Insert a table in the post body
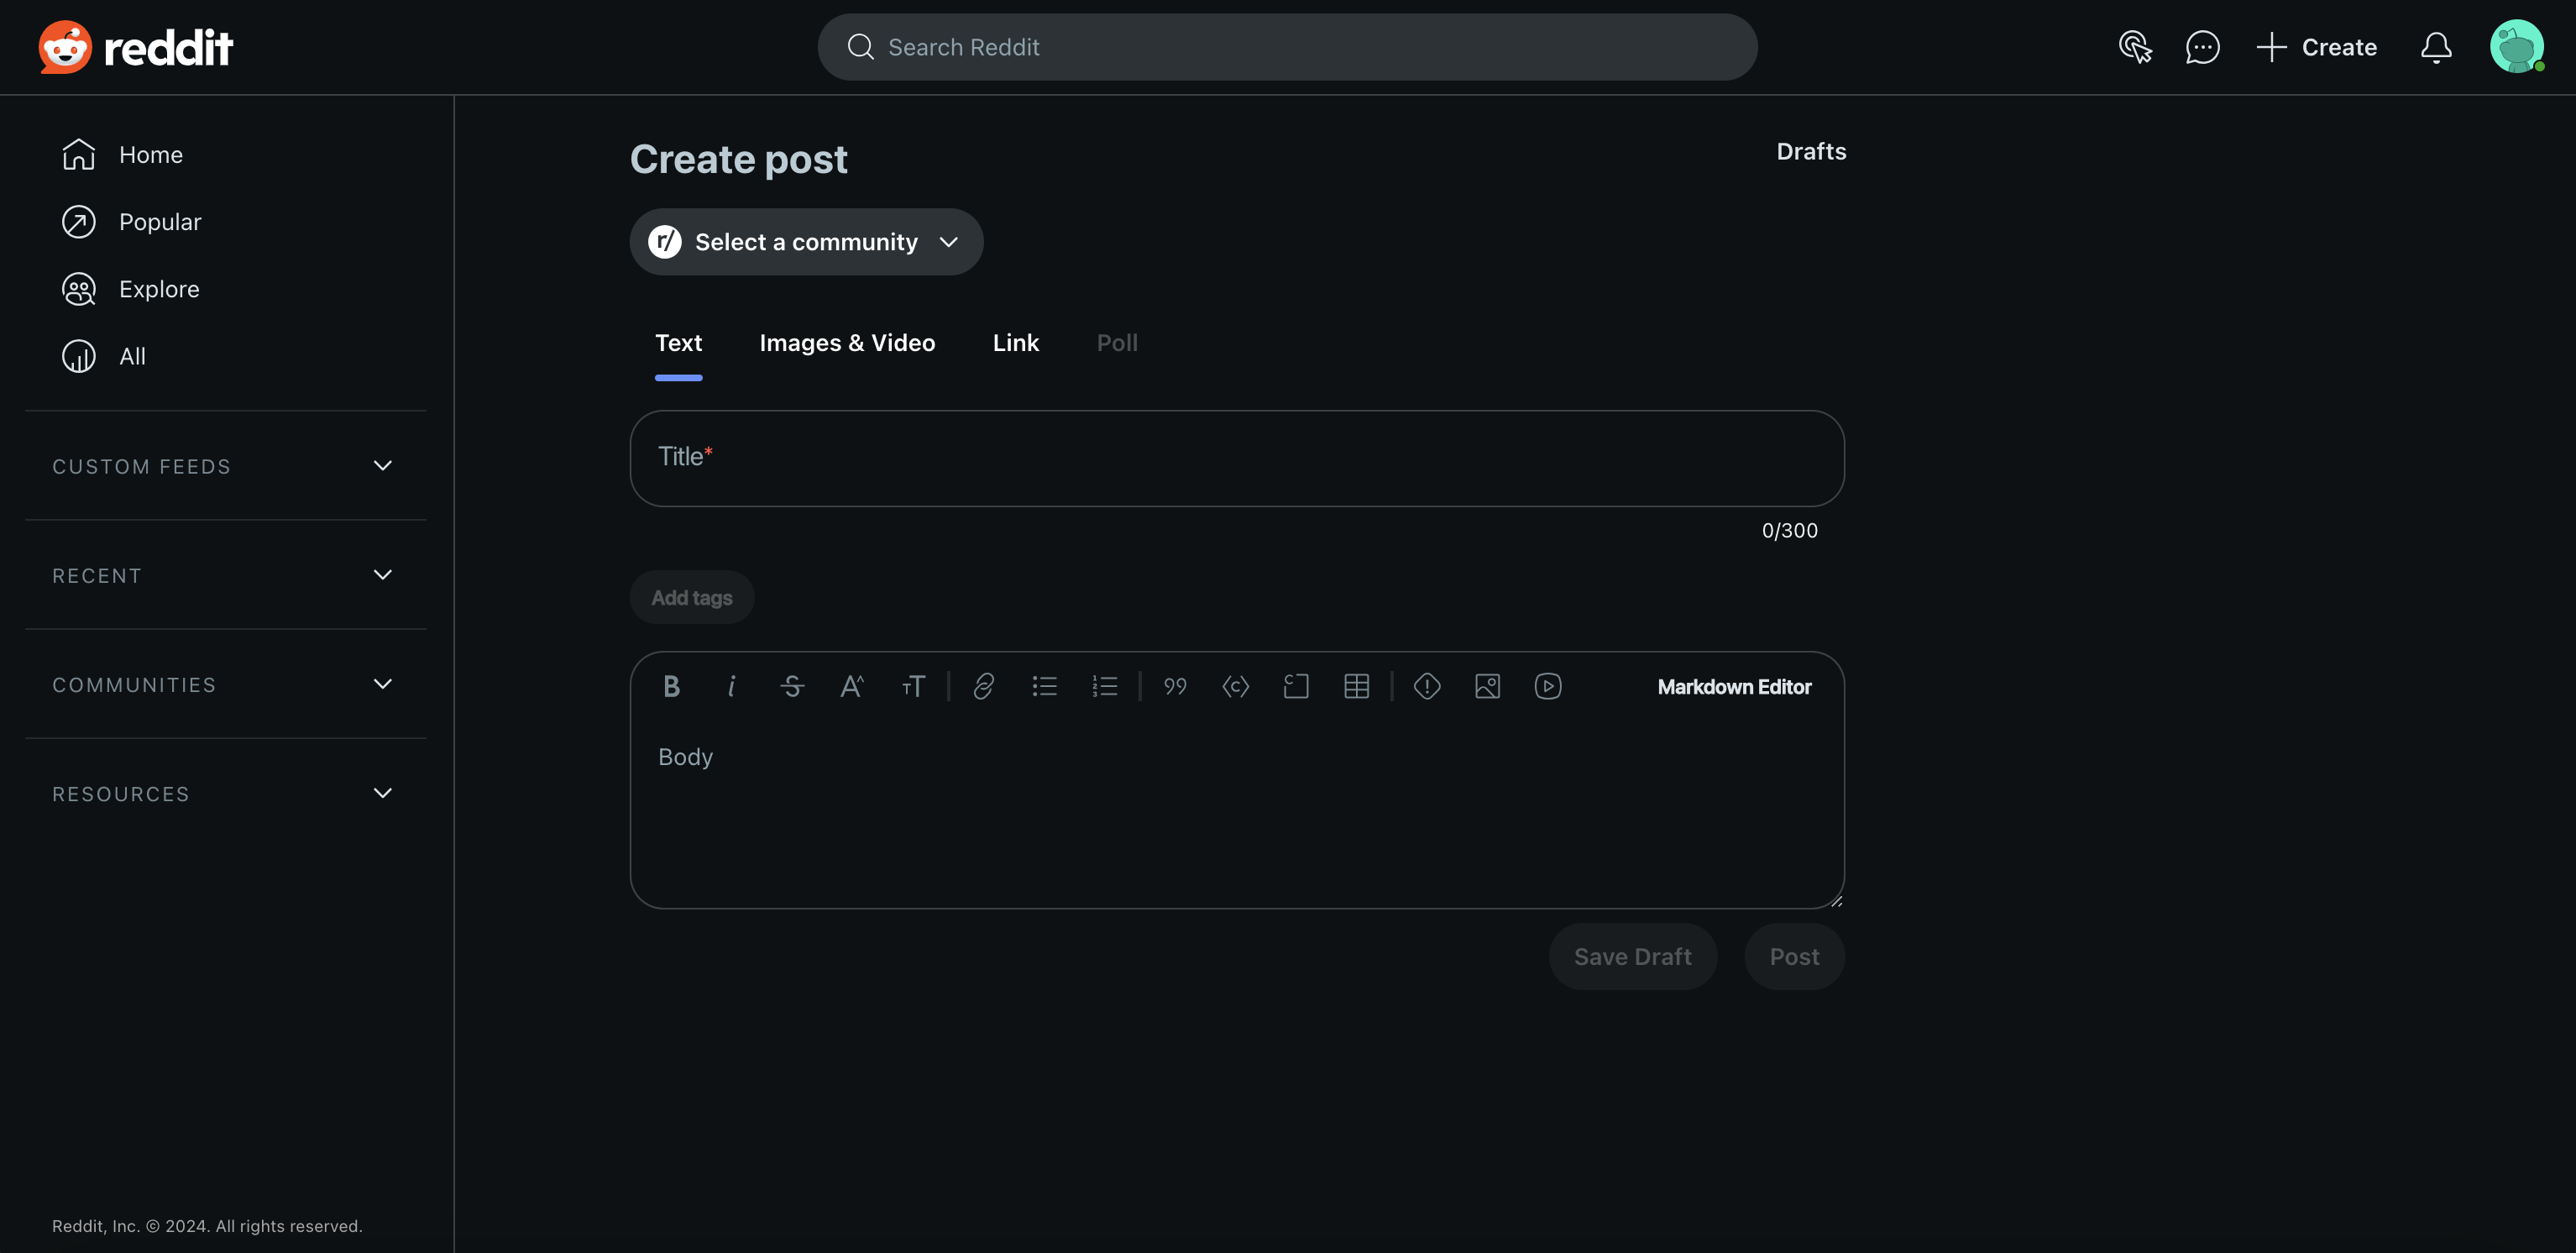 click(1356, 686)
